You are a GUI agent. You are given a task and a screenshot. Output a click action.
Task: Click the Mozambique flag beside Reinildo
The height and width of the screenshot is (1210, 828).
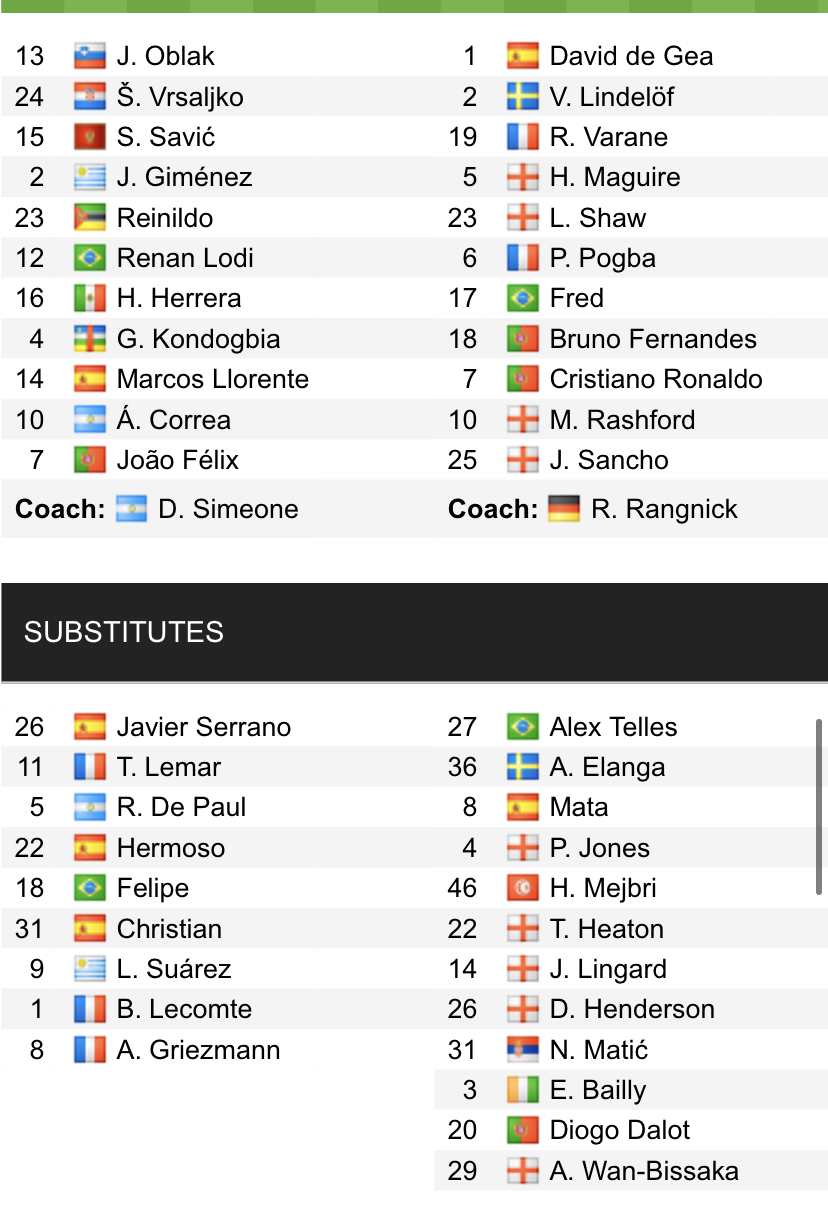pos(89,218)
